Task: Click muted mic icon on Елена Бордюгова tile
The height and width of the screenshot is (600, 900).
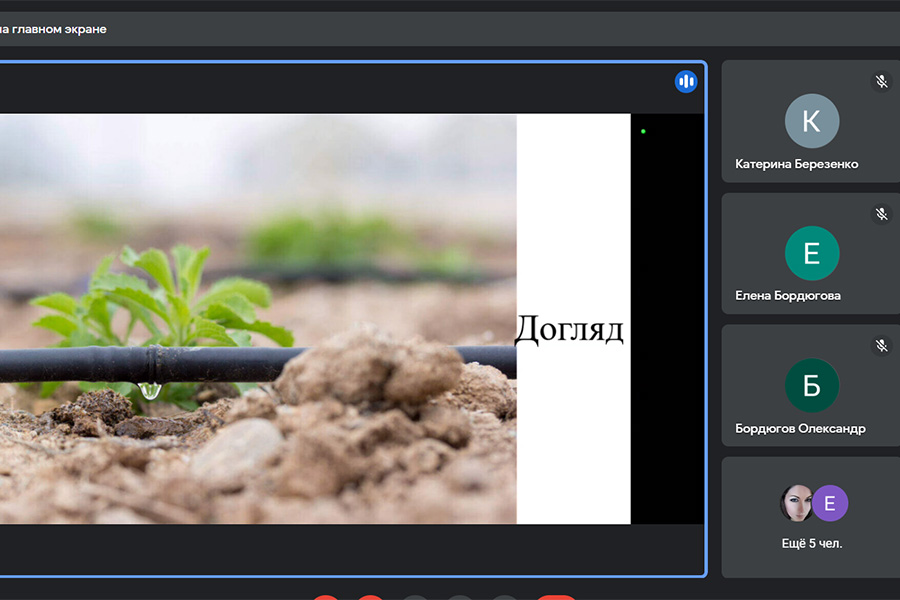Action: pyautogui.click(x=882, y=214)
